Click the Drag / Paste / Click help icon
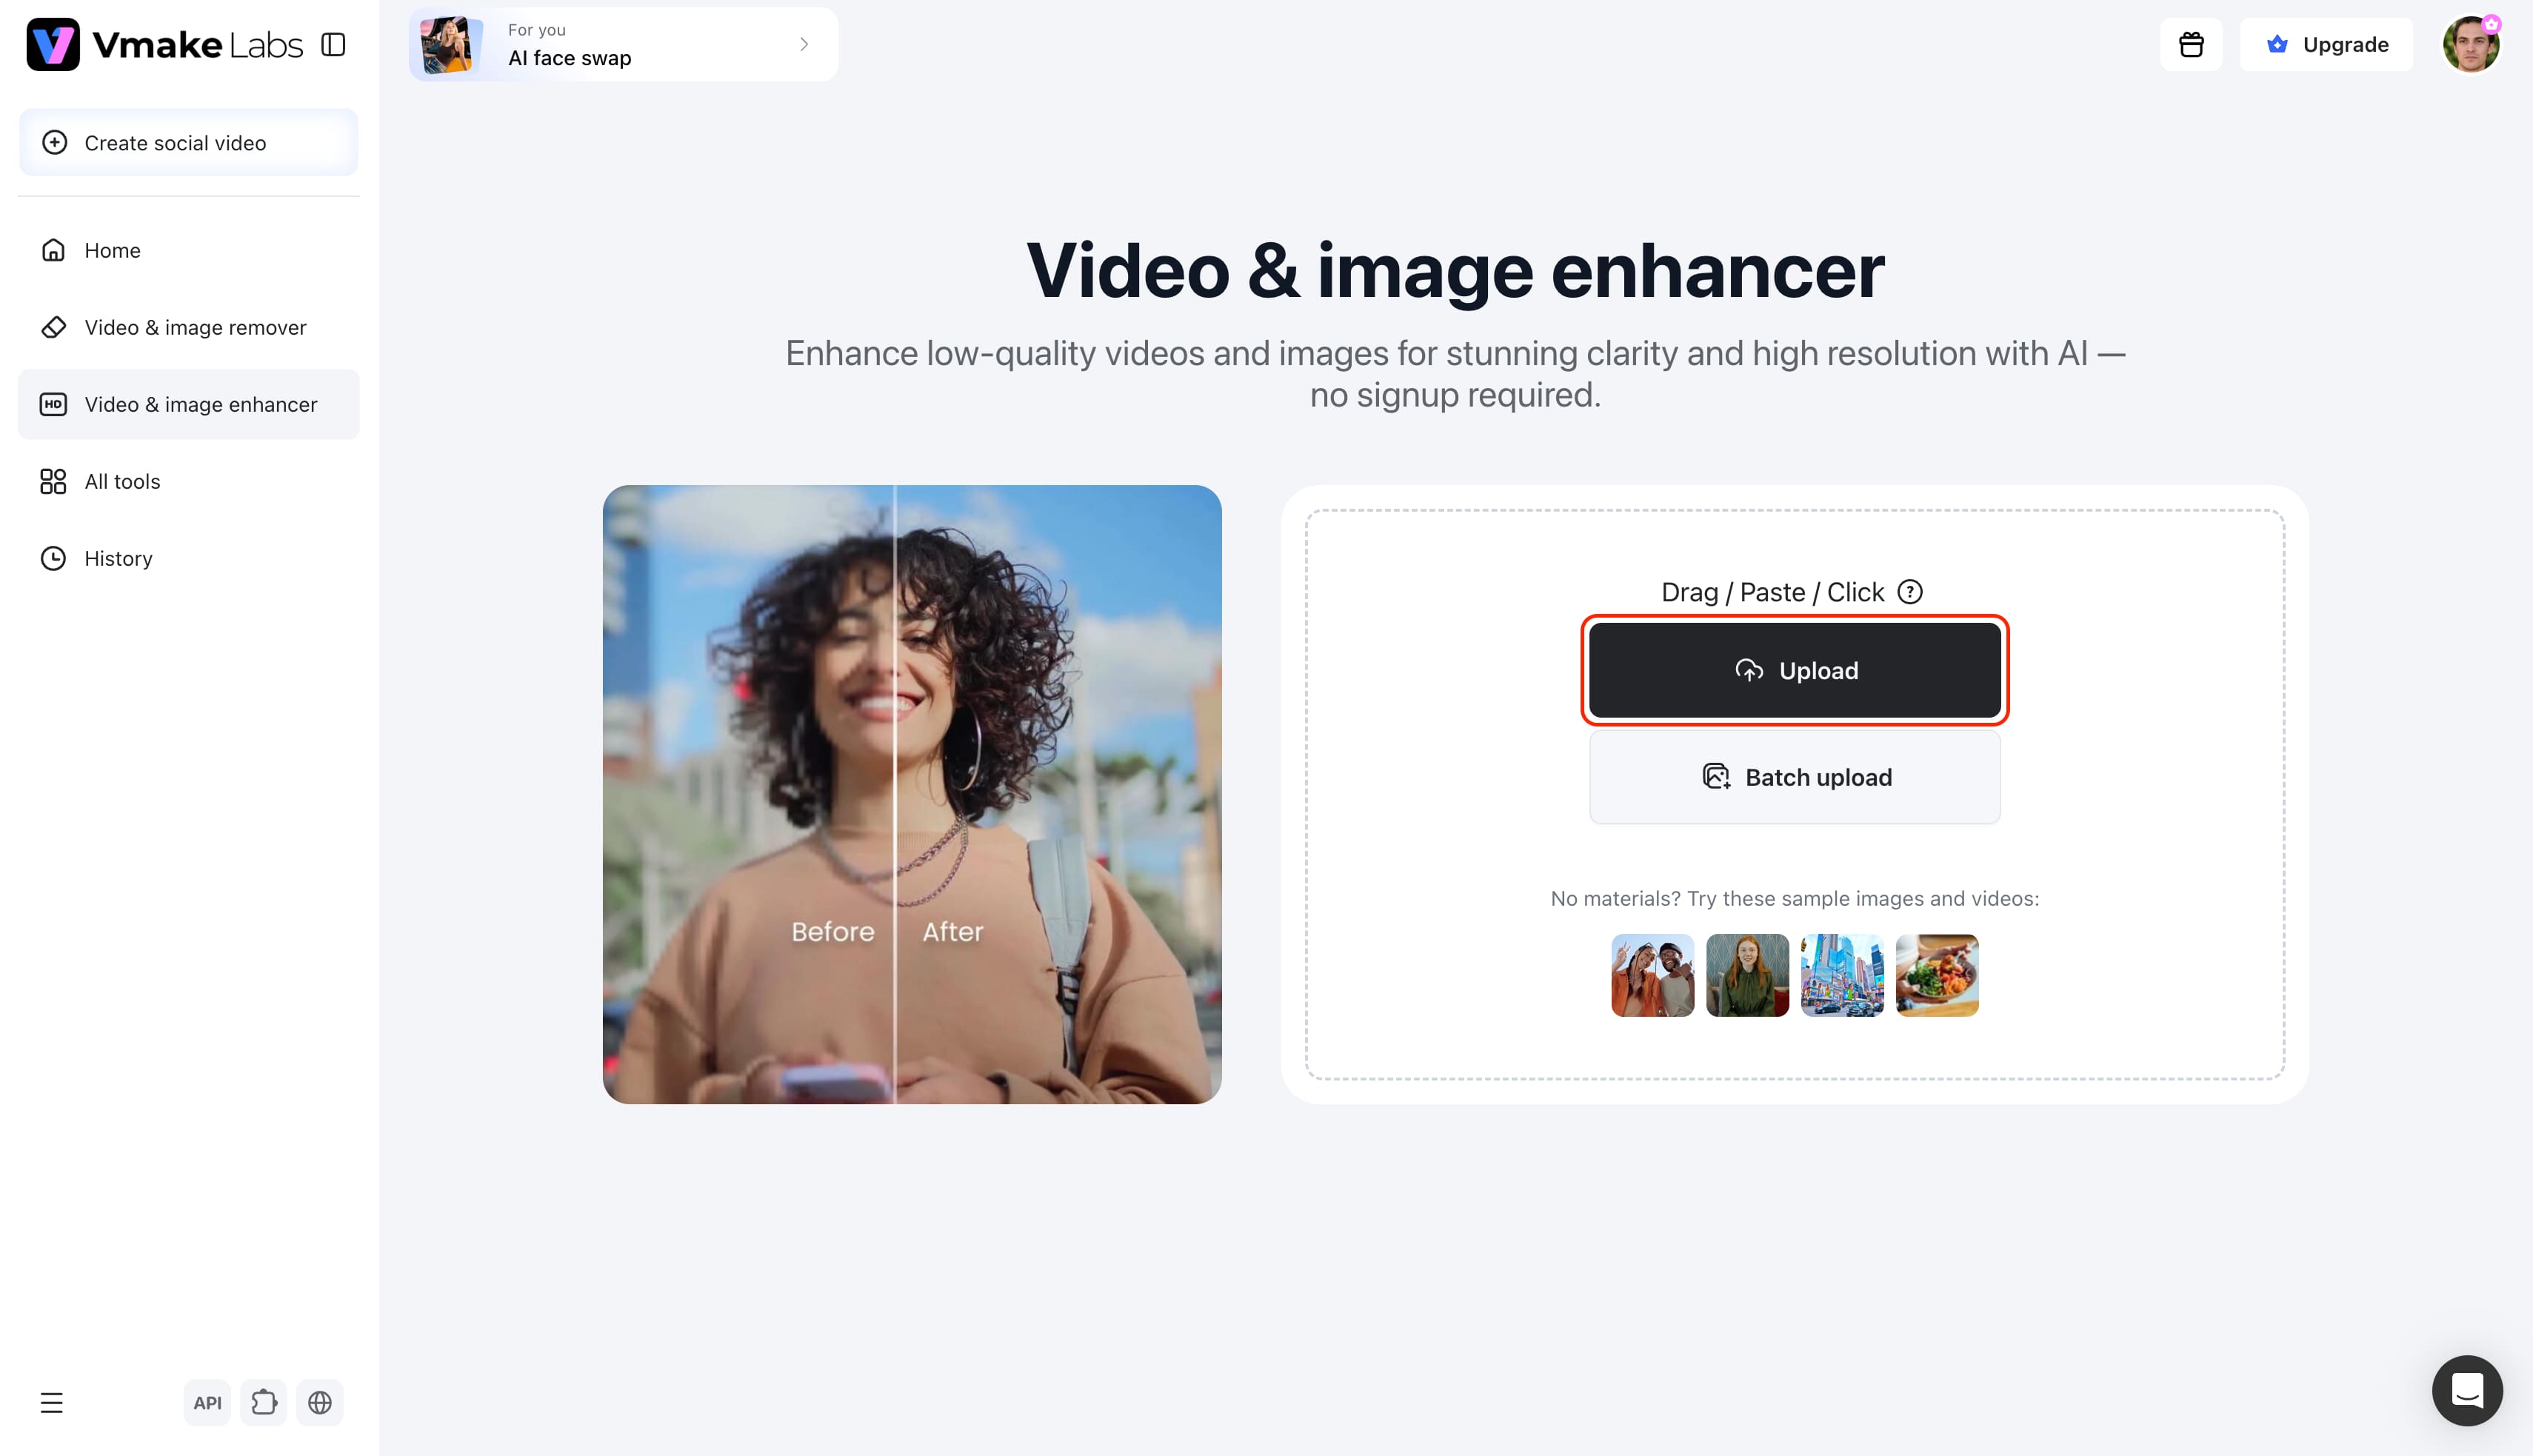Screen dimensions: 2533x1456 point(1910,592)
